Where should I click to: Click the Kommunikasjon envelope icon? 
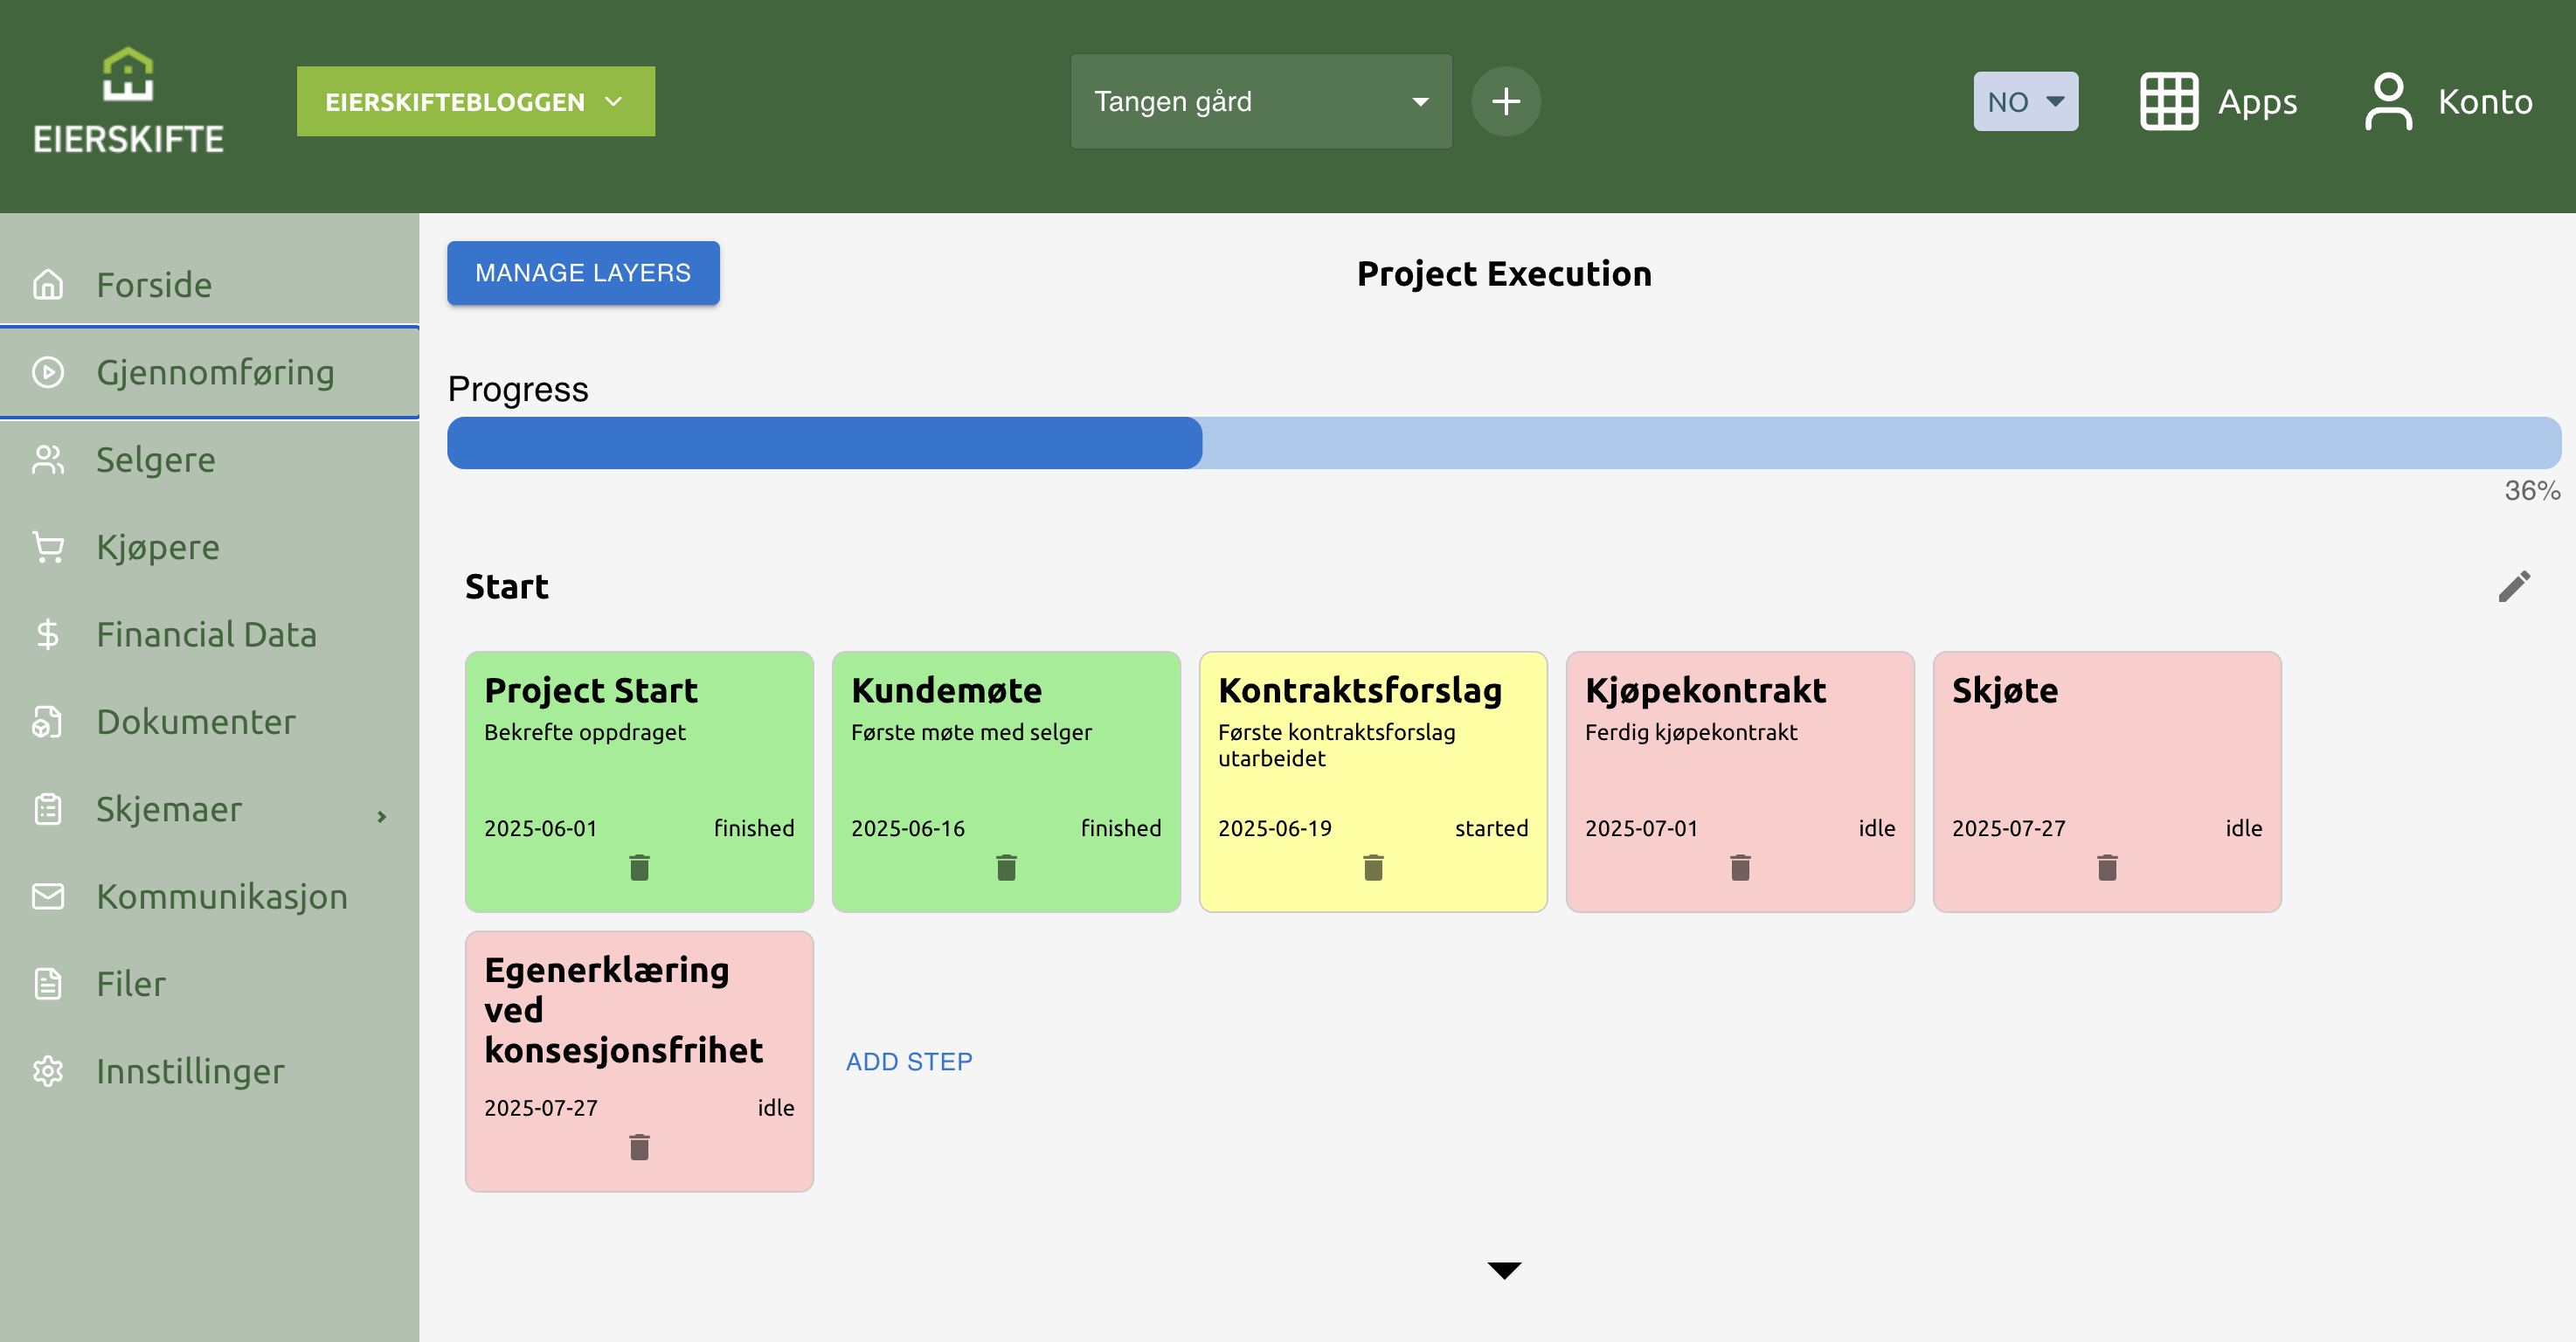pyautogui.click(x=48, y=896)
